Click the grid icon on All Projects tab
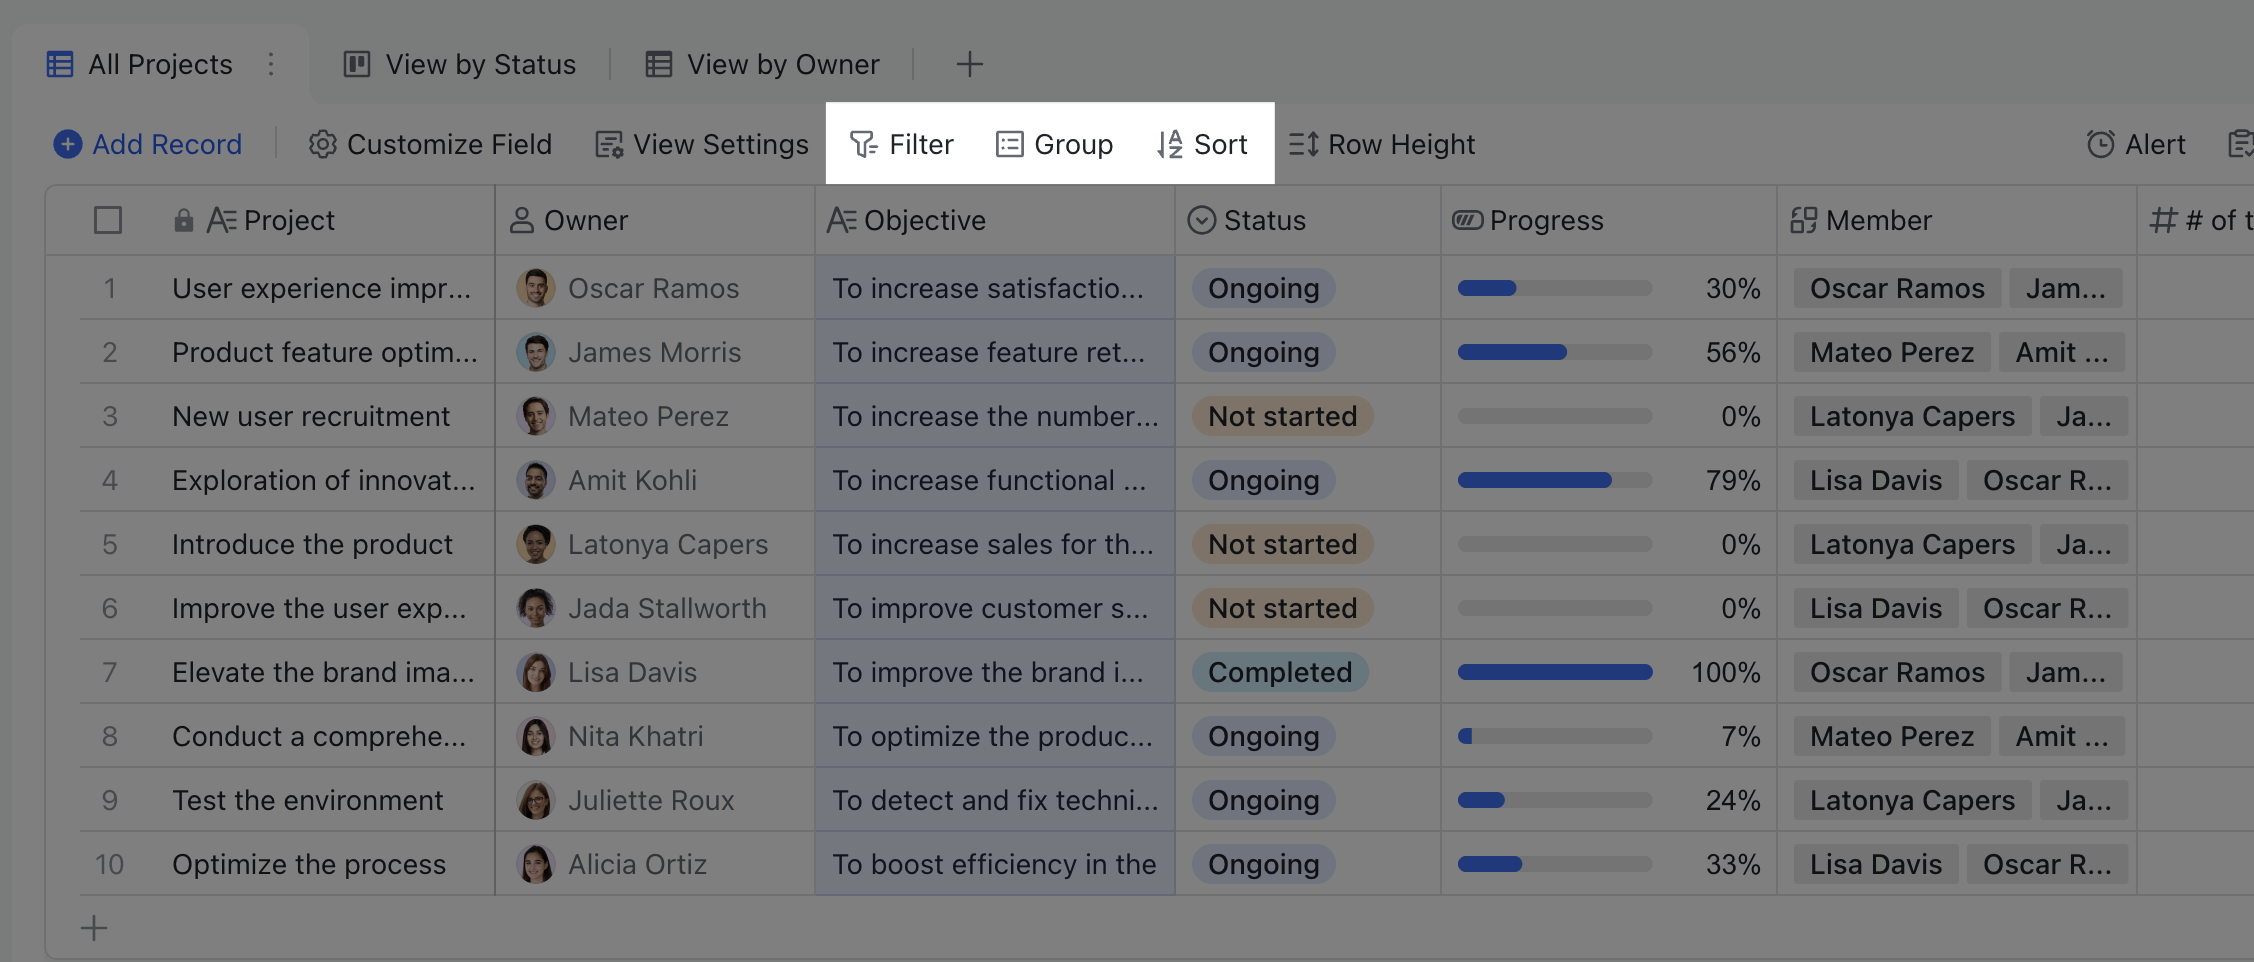The width and height of the screenshot is (2254, 962). pos(60,63)
